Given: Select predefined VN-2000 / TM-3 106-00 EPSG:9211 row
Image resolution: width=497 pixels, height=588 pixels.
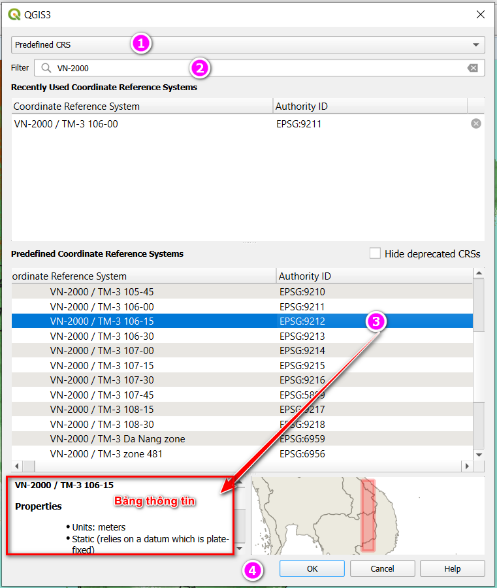Looking at the screenshot, I should (242, 307).
